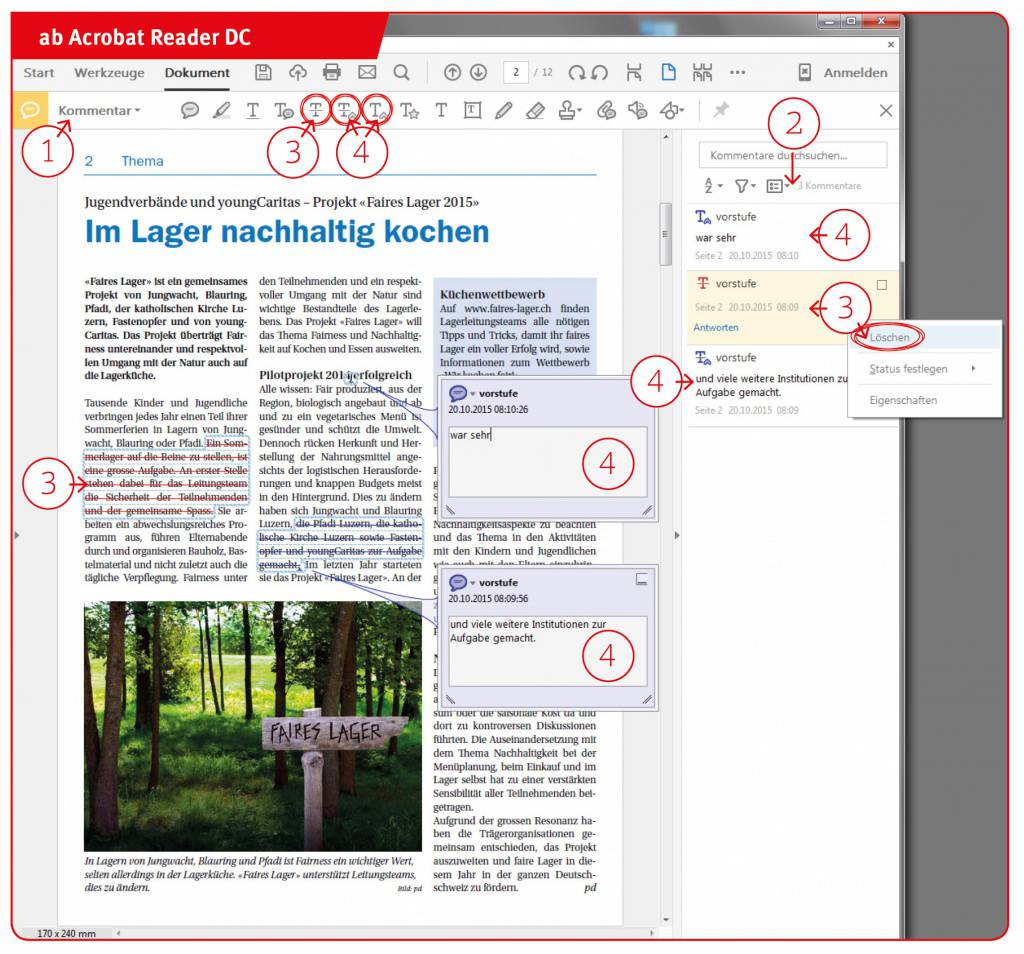Image resolution: width=1024 pixels, height=954 pixels.
Task: Click the upload to cloud icon
Action: tap(298, 72)
